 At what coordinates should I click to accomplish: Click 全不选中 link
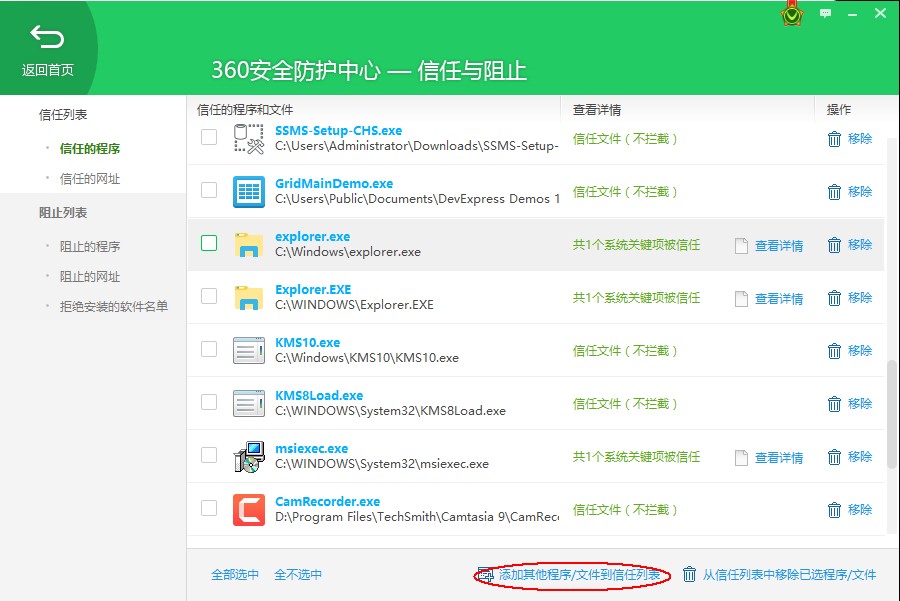tap(298, 575)
